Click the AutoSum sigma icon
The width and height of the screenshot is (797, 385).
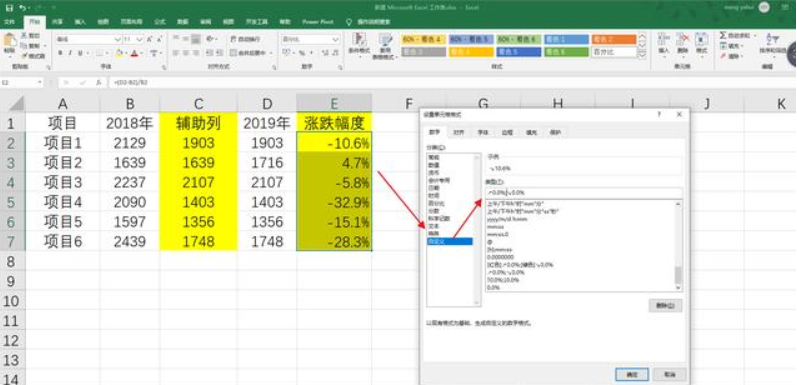point(723,36)
